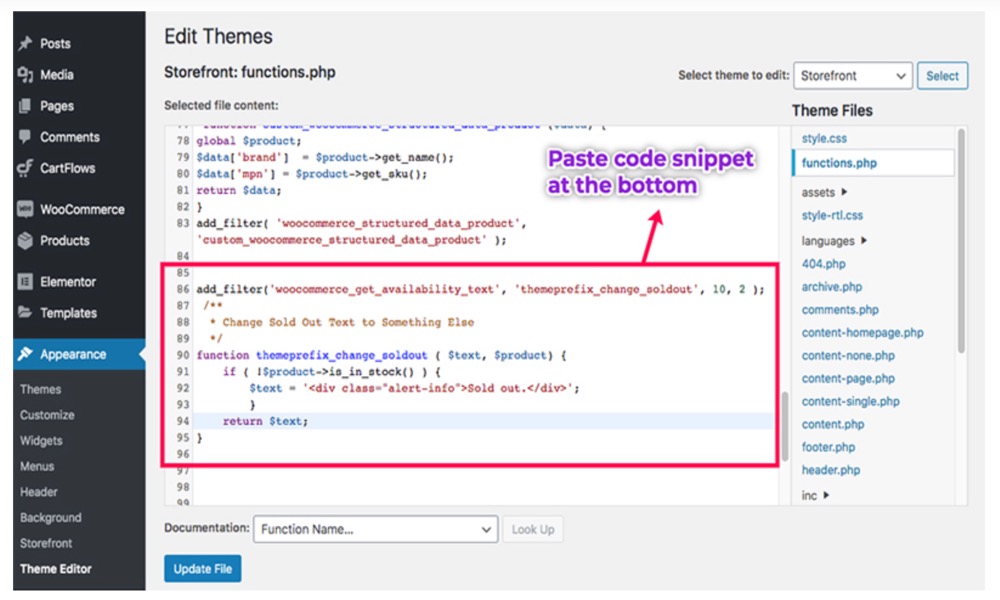The height and width of the screenshot is (600, 1000).
Task: Click the code editor vertical scrollbar
Action: click(785, 426)
